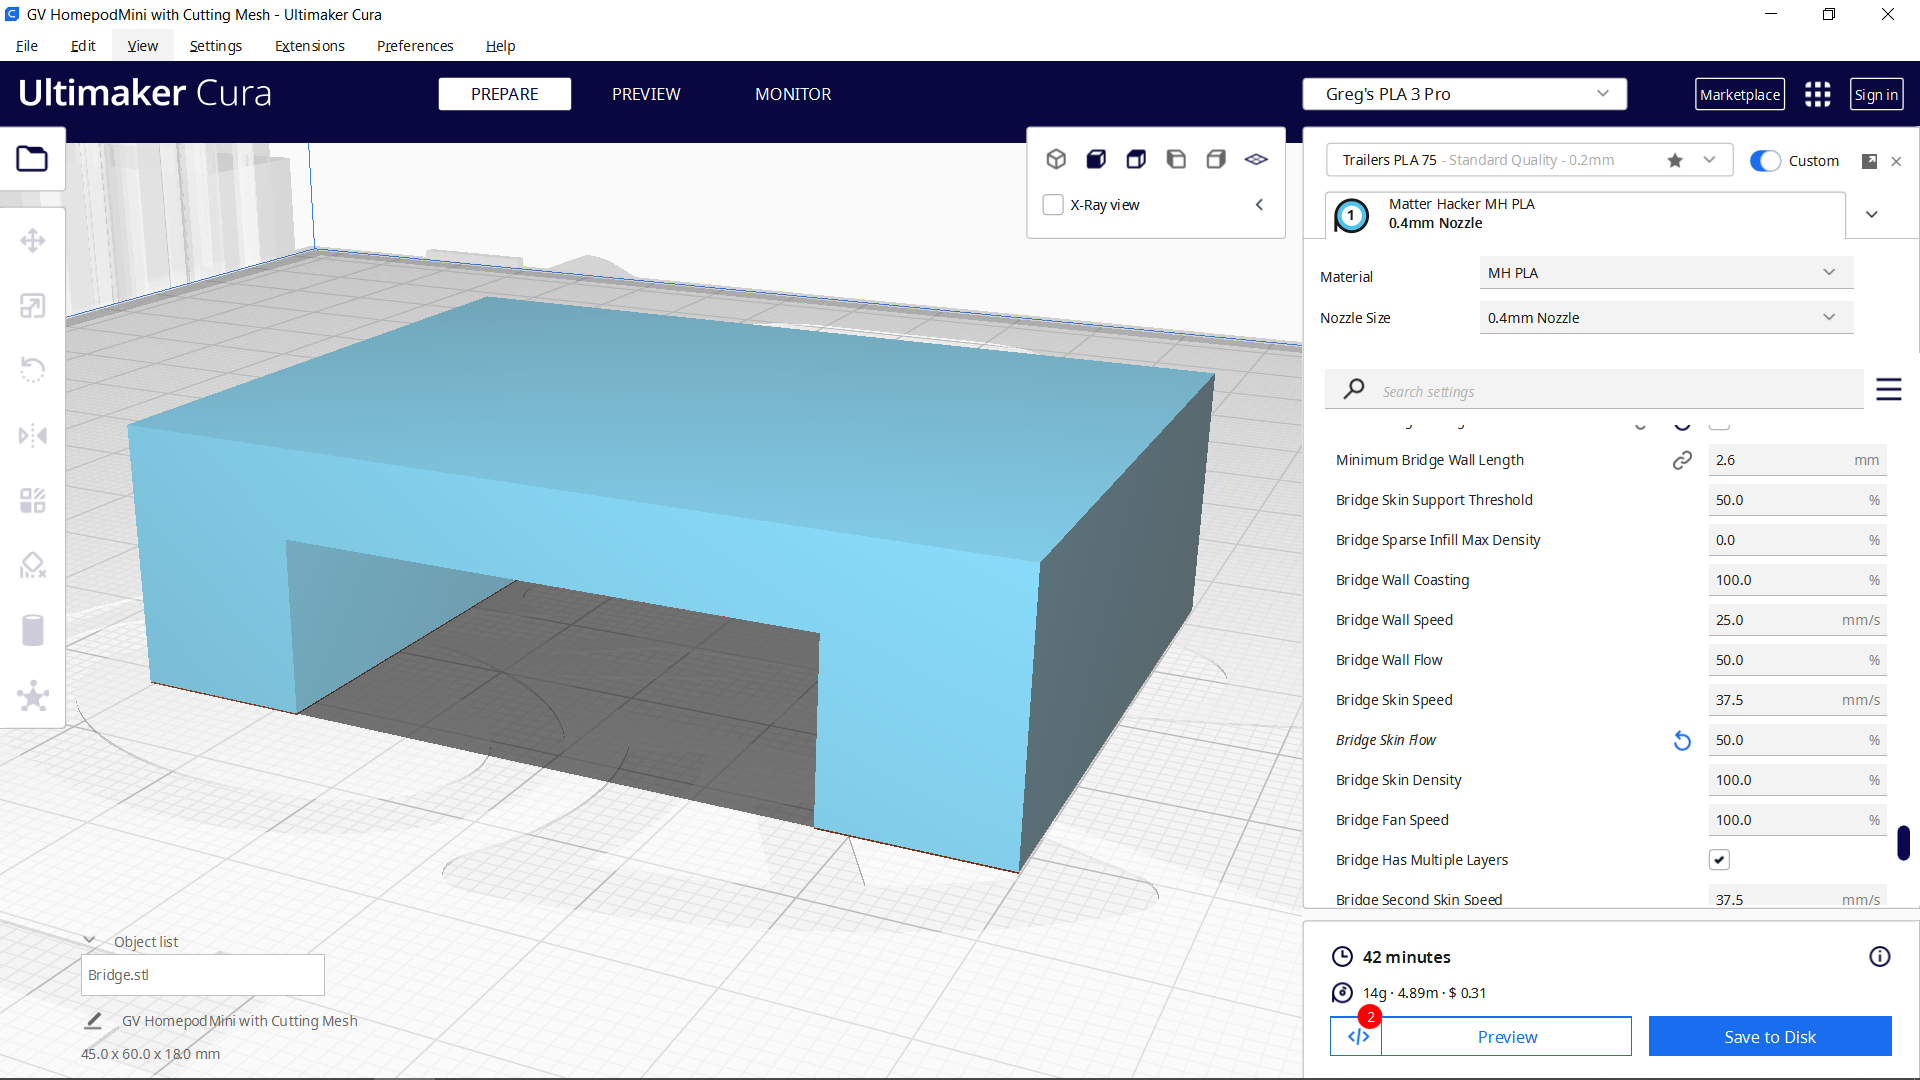Expand the MH PLA material dropdown
Viewport: 1920px width, 1080px height.
coord(1664,272)
